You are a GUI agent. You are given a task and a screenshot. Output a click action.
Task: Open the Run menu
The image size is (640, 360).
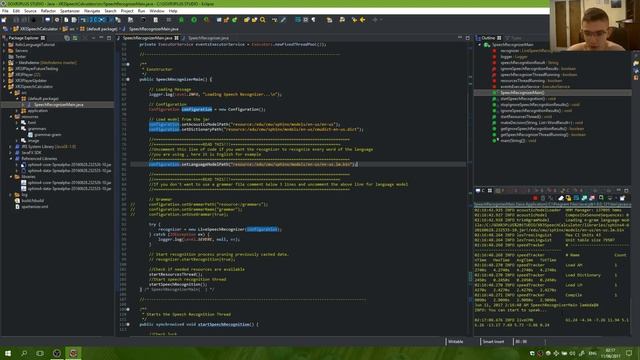point(141,11)
